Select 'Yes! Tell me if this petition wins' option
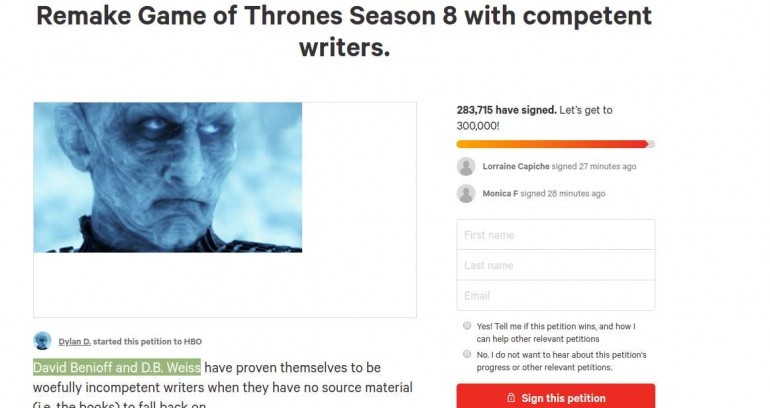 [467, 326]
